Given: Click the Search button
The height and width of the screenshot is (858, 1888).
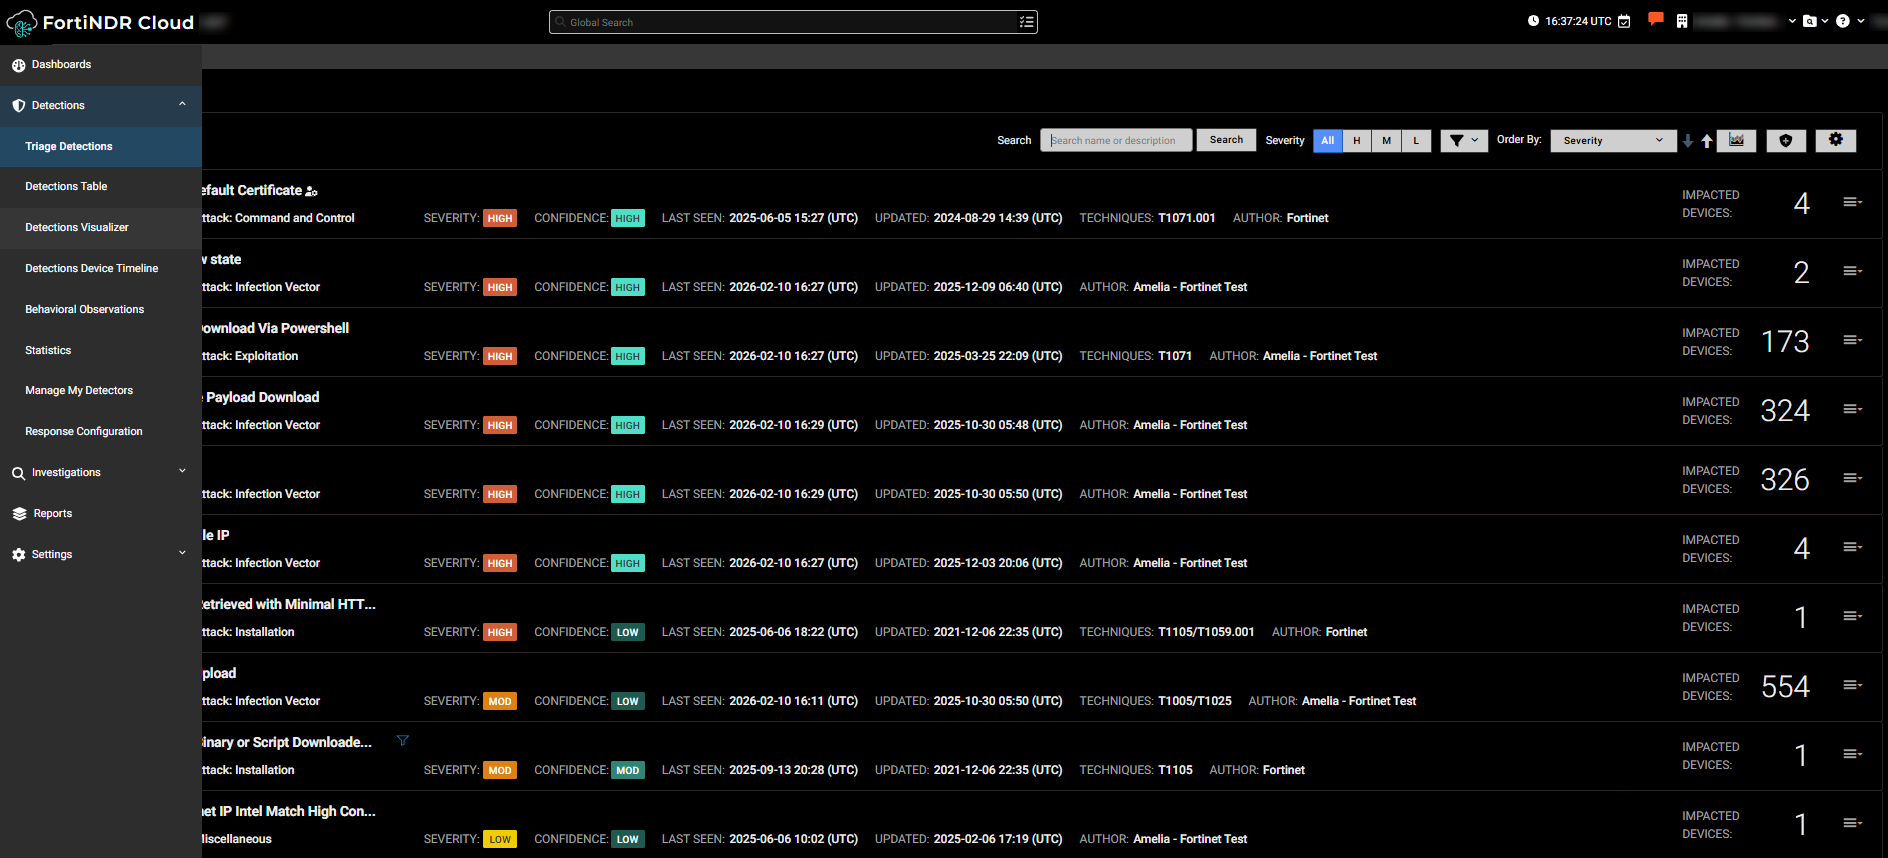Looking at the screenshot, I should click(1226, 140).
